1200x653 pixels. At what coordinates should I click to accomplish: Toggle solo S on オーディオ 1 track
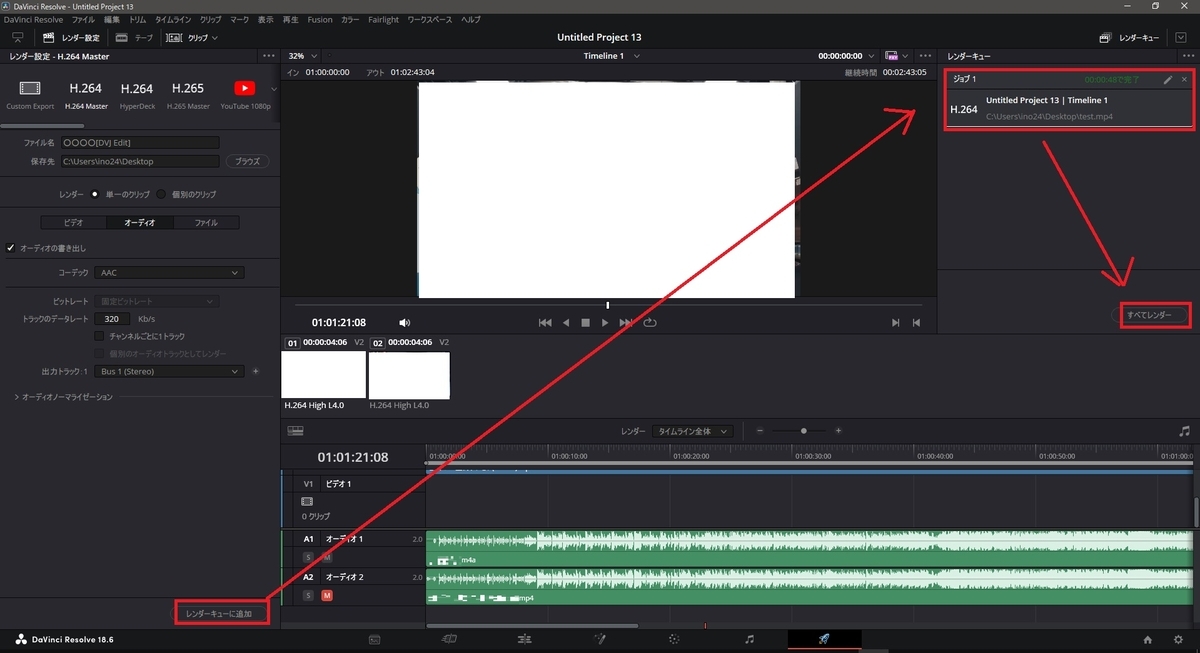tap(309, 557)
